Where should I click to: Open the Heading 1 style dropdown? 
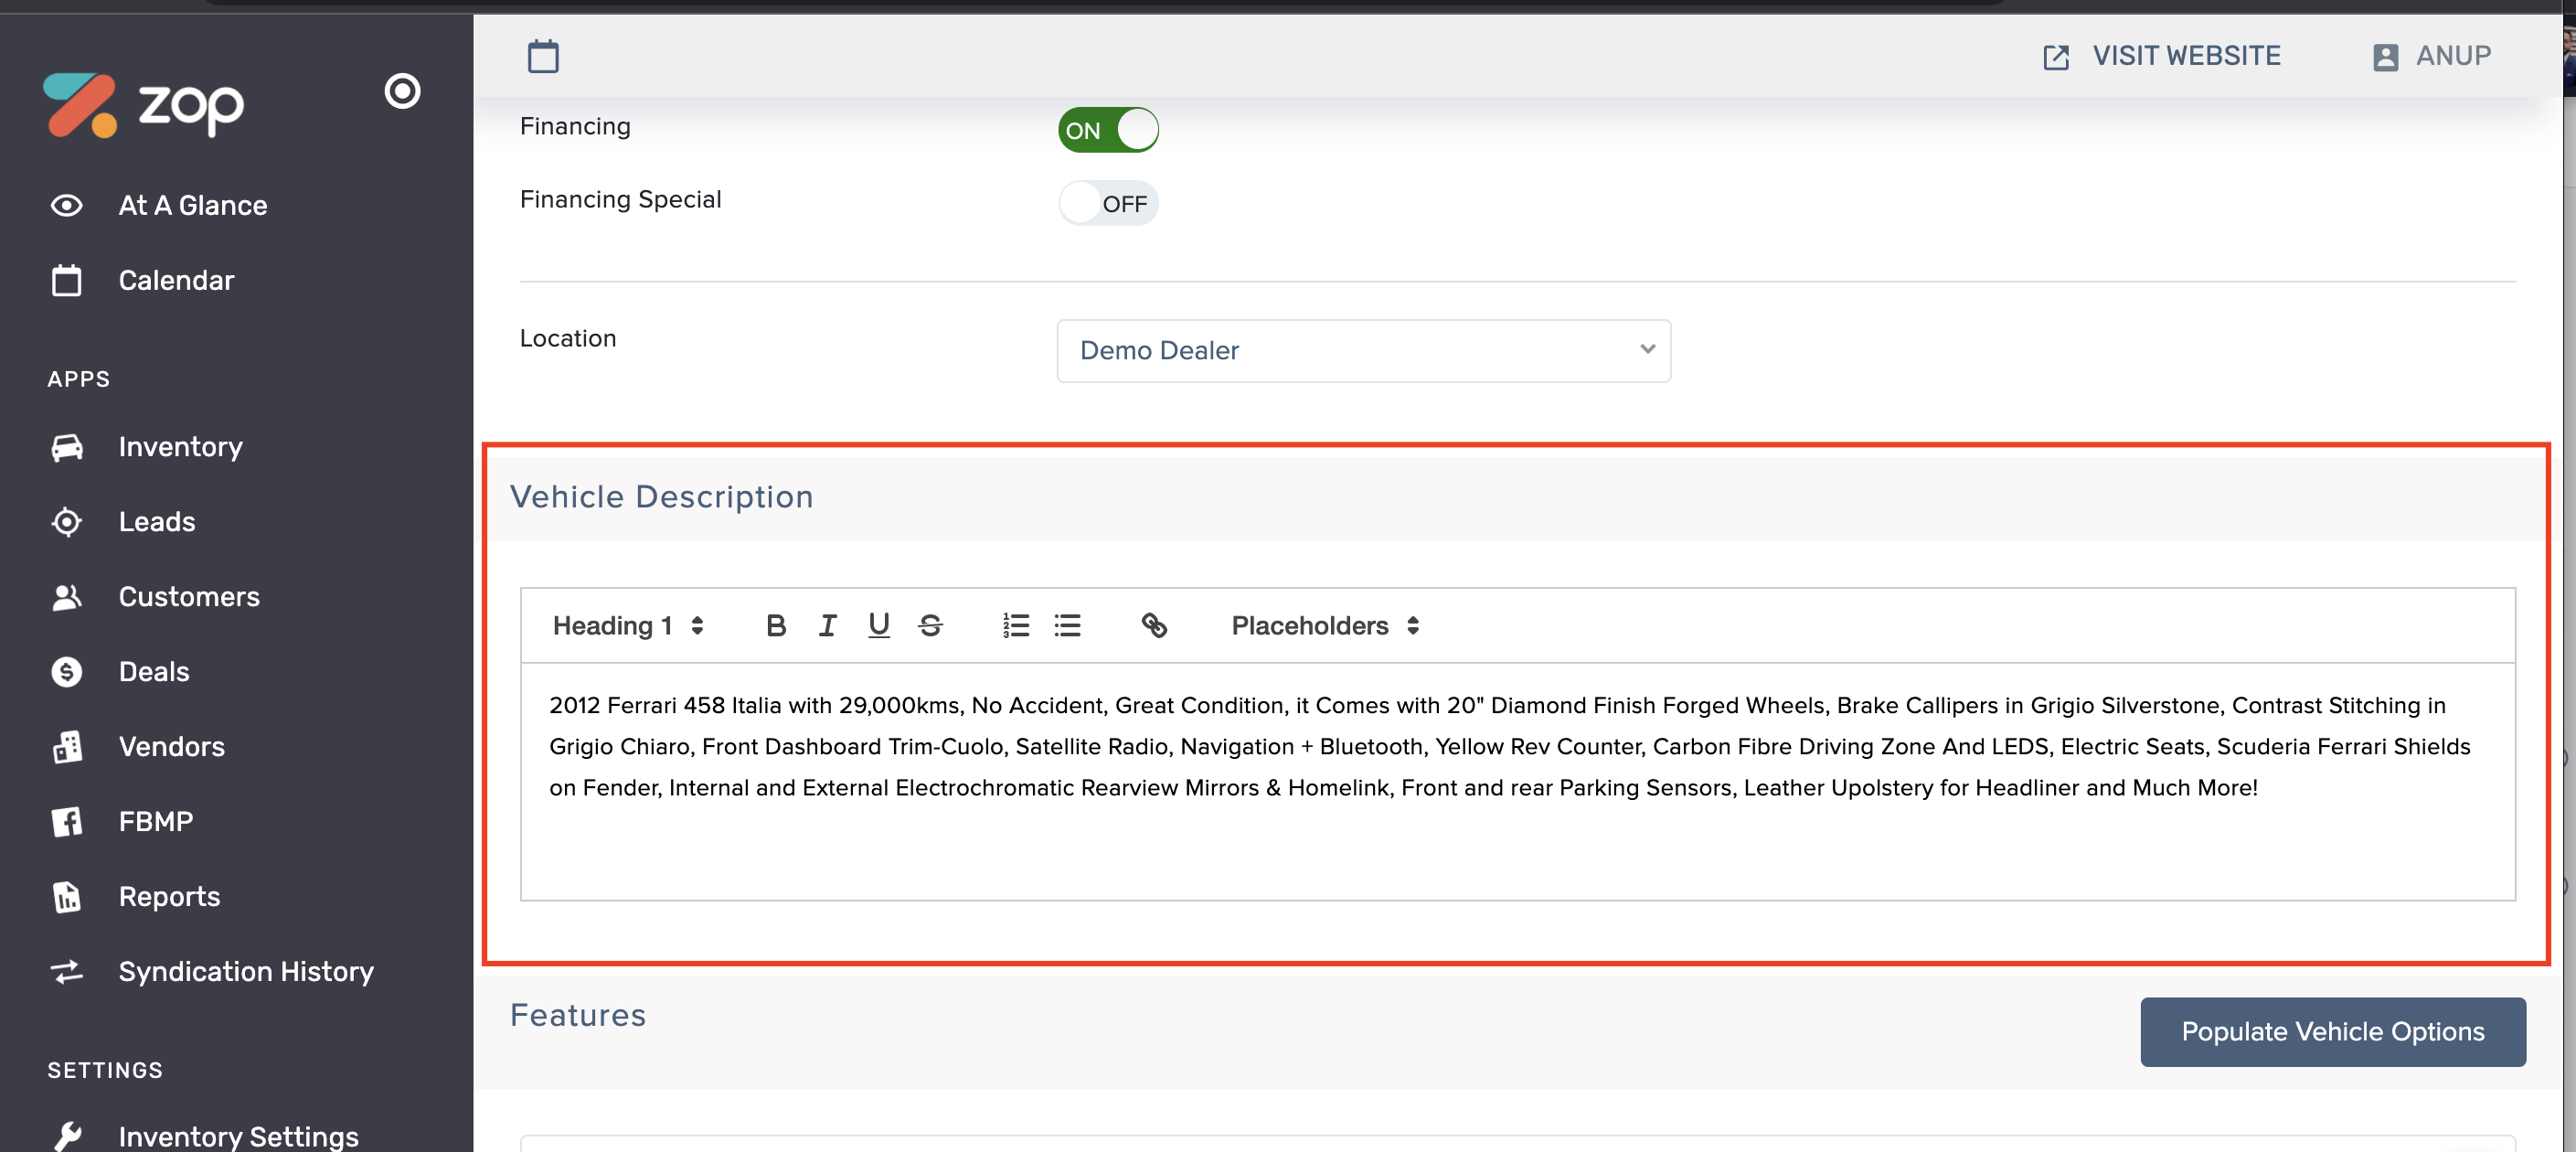tap(628, 626)
